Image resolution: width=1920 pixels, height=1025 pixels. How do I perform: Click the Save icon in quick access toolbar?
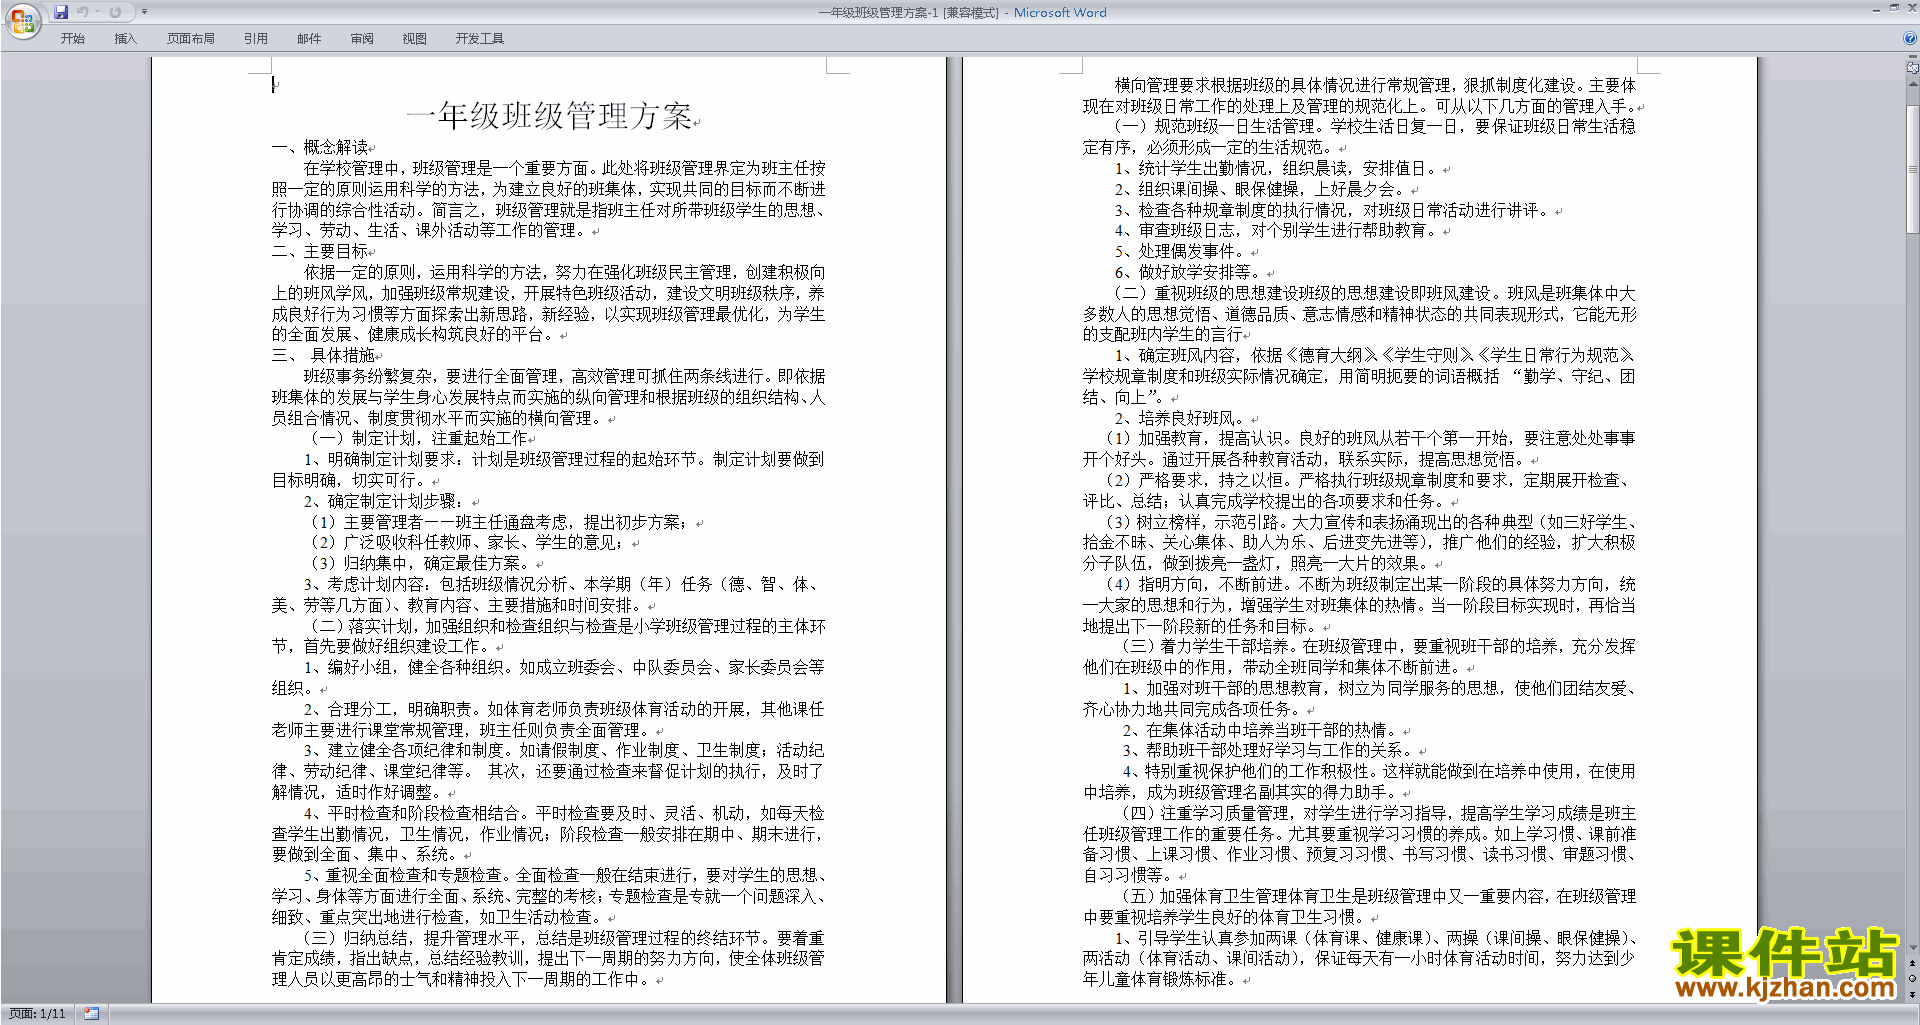coord(61,12)
